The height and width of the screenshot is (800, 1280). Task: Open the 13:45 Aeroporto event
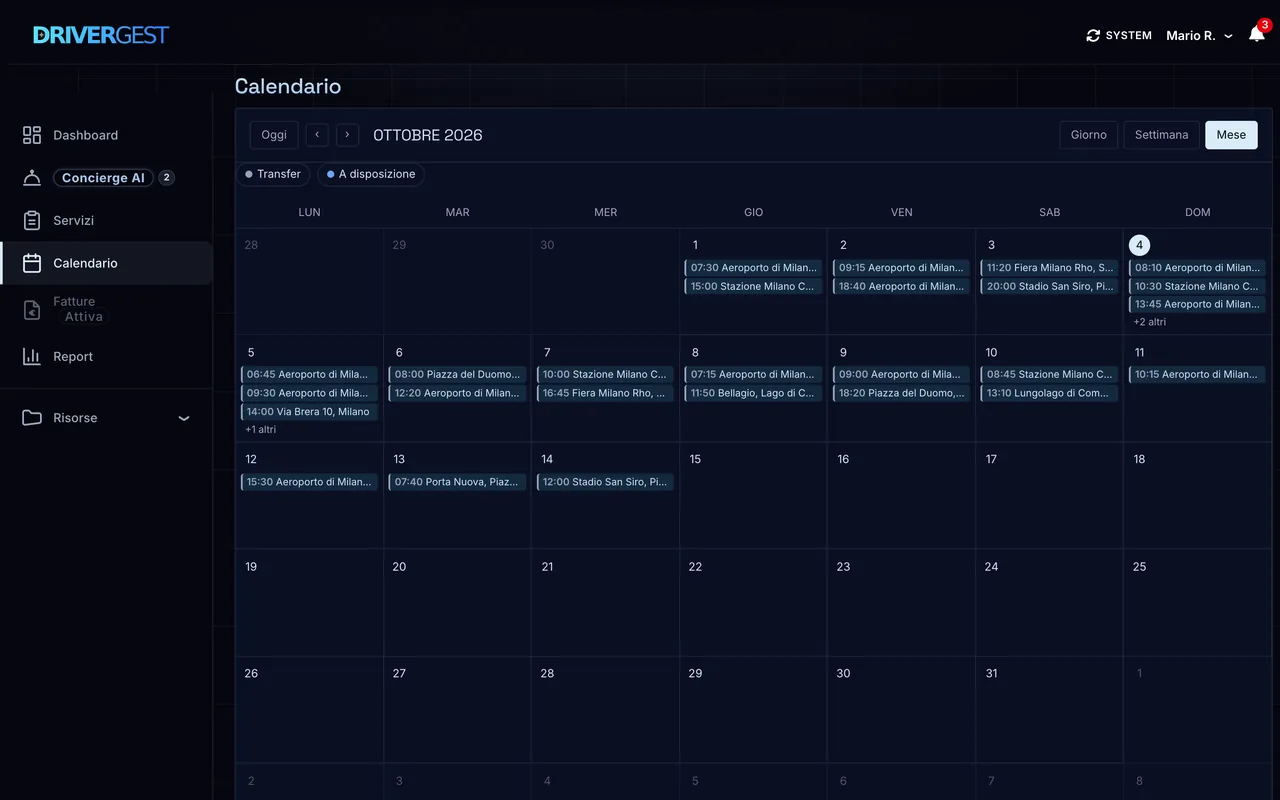1197,304
